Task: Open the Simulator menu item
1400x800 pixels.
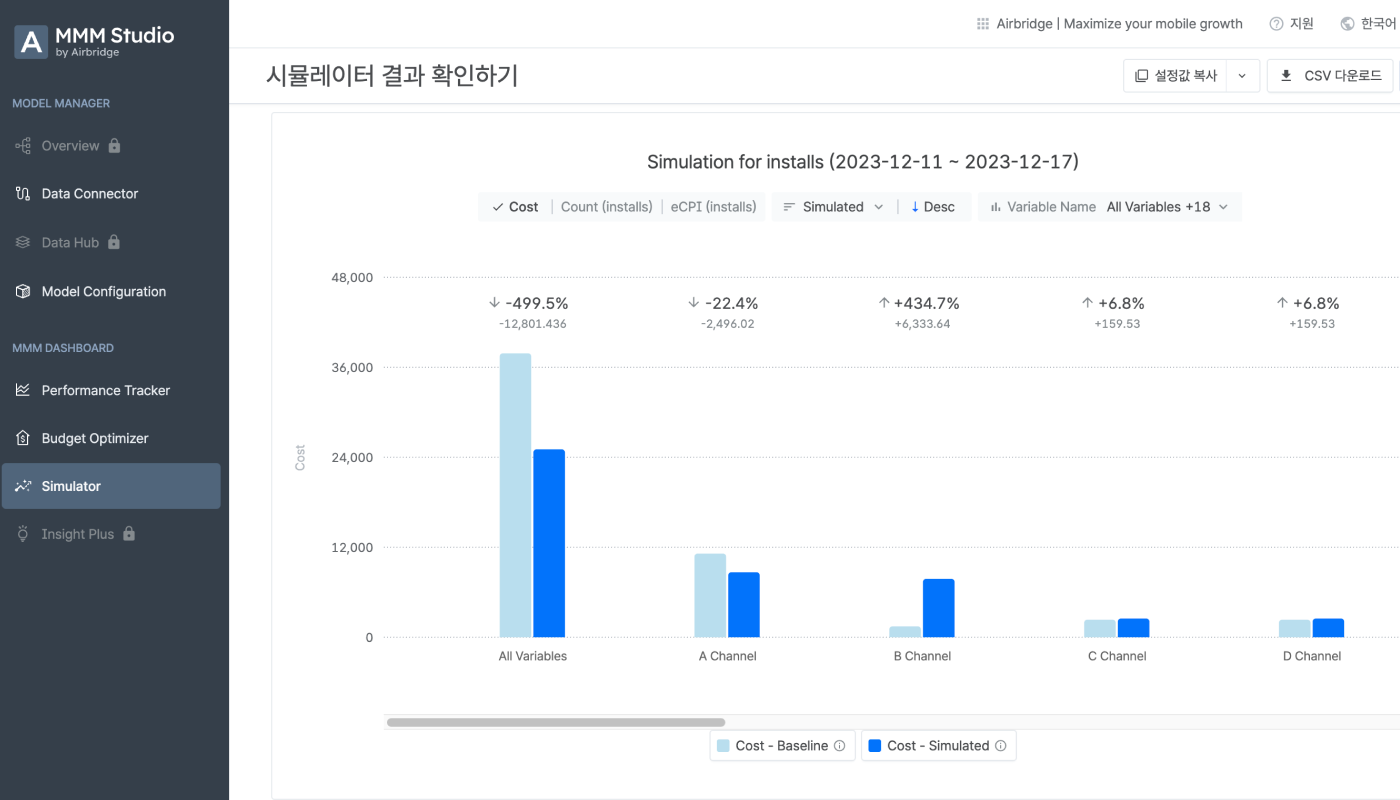Action: [x=111, y=486]
